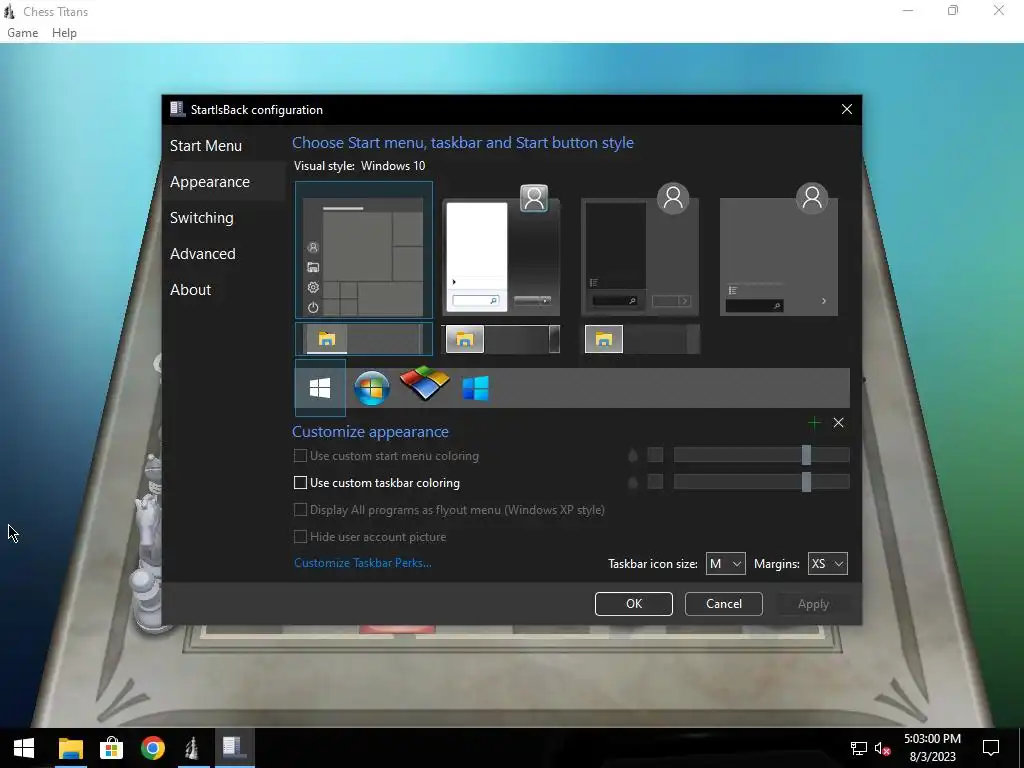The height and width of the screenshot is (768, 1024).
Task: Enable Use custom start menu coloring
Action: click(x=300, y=456)
